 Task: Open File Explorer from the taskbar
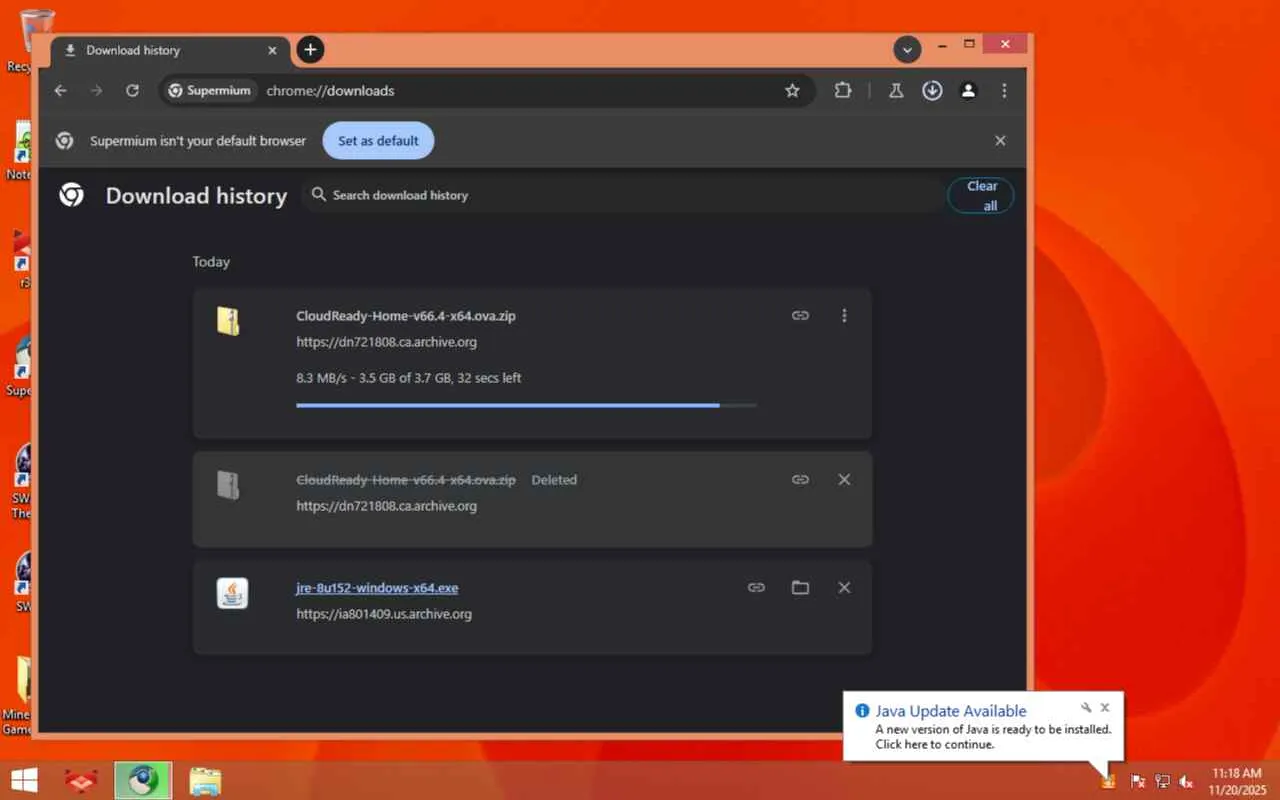click(x=205, y=780)
